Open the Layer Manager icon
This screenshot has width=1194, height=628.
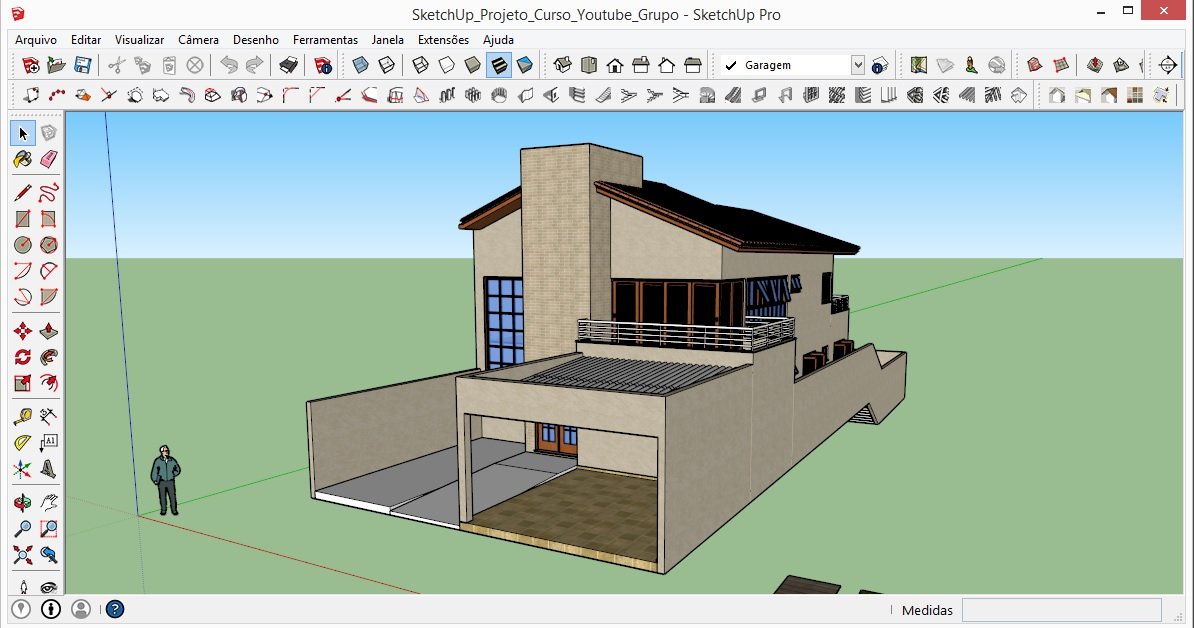click(x=880, y=65)
